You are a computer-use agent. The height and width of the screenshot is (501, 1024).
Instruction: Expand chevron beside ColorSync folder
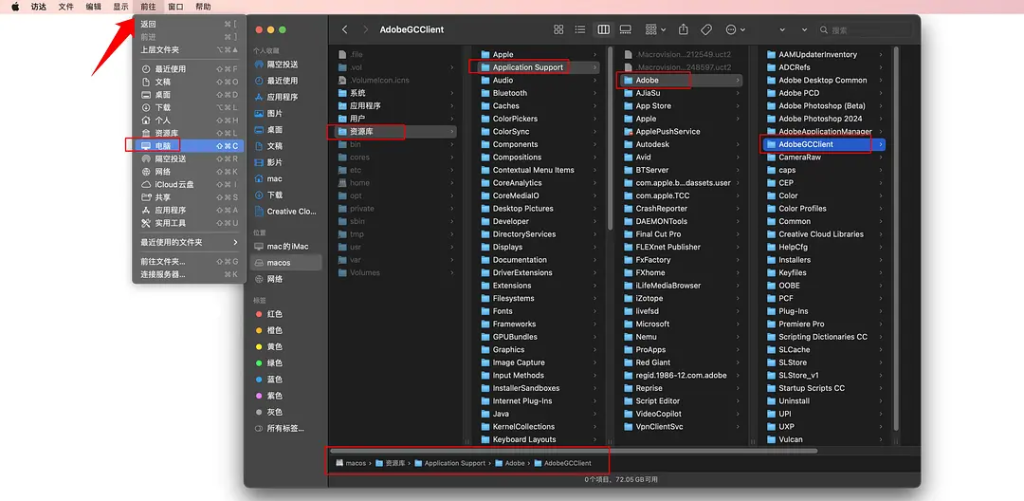coord(595,131)
